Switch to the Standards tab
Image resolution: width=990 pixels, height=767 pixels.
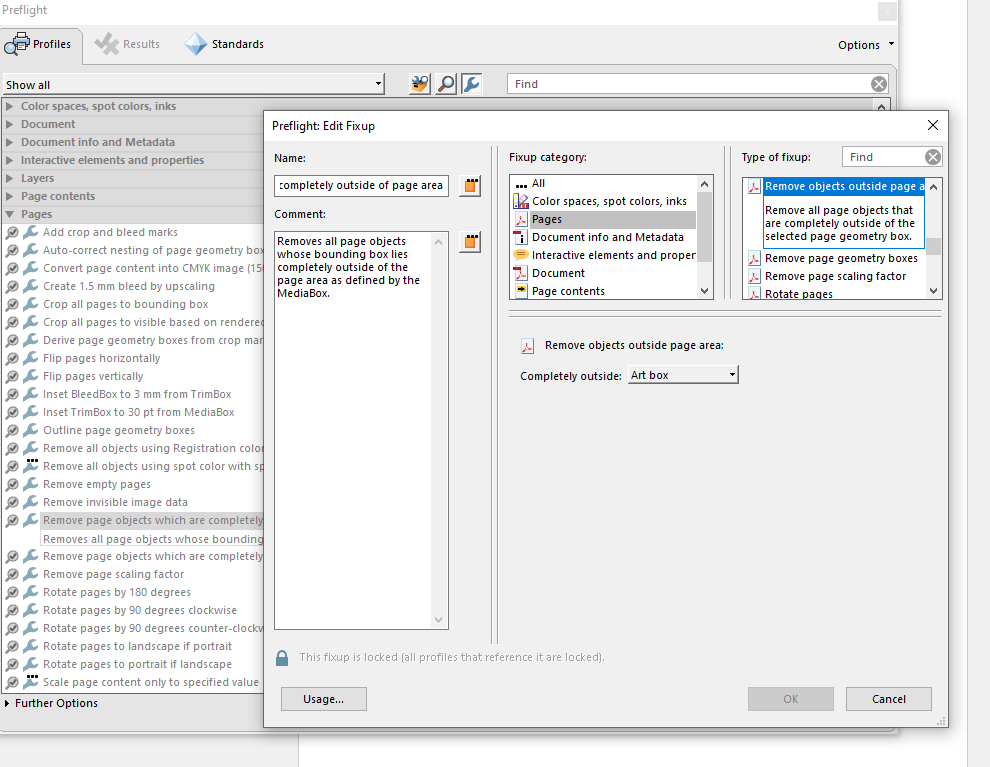pos(224,44)
